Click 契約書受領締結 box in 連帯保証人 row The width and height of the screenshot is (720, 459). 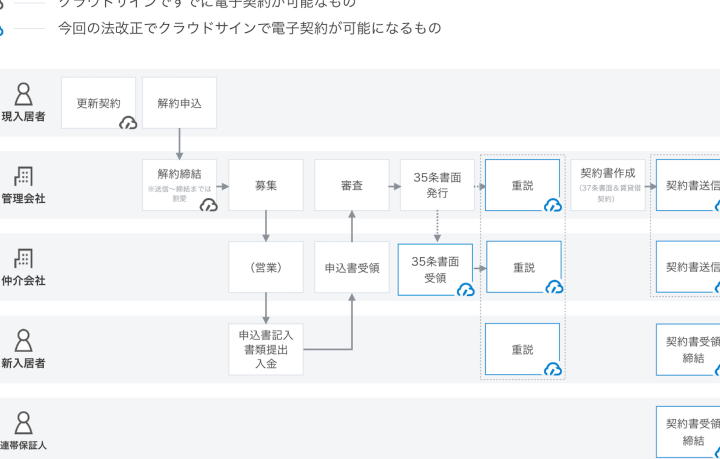(688, 432)
